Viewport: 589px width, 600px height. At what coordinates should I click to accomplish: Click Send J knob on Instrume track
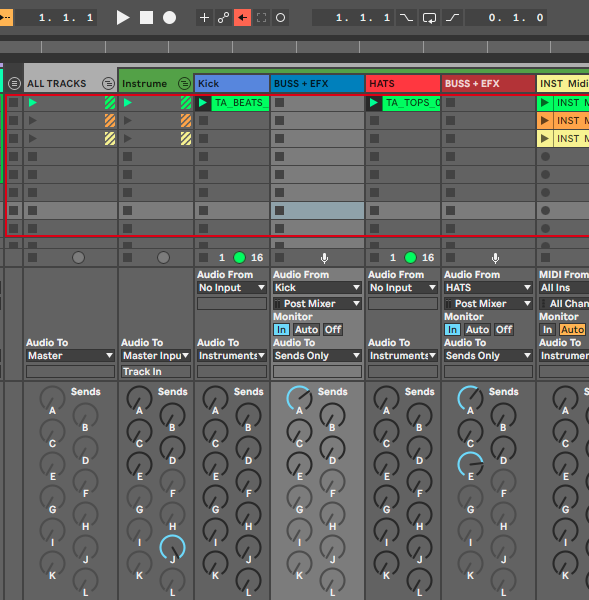[x=172, y=548]
